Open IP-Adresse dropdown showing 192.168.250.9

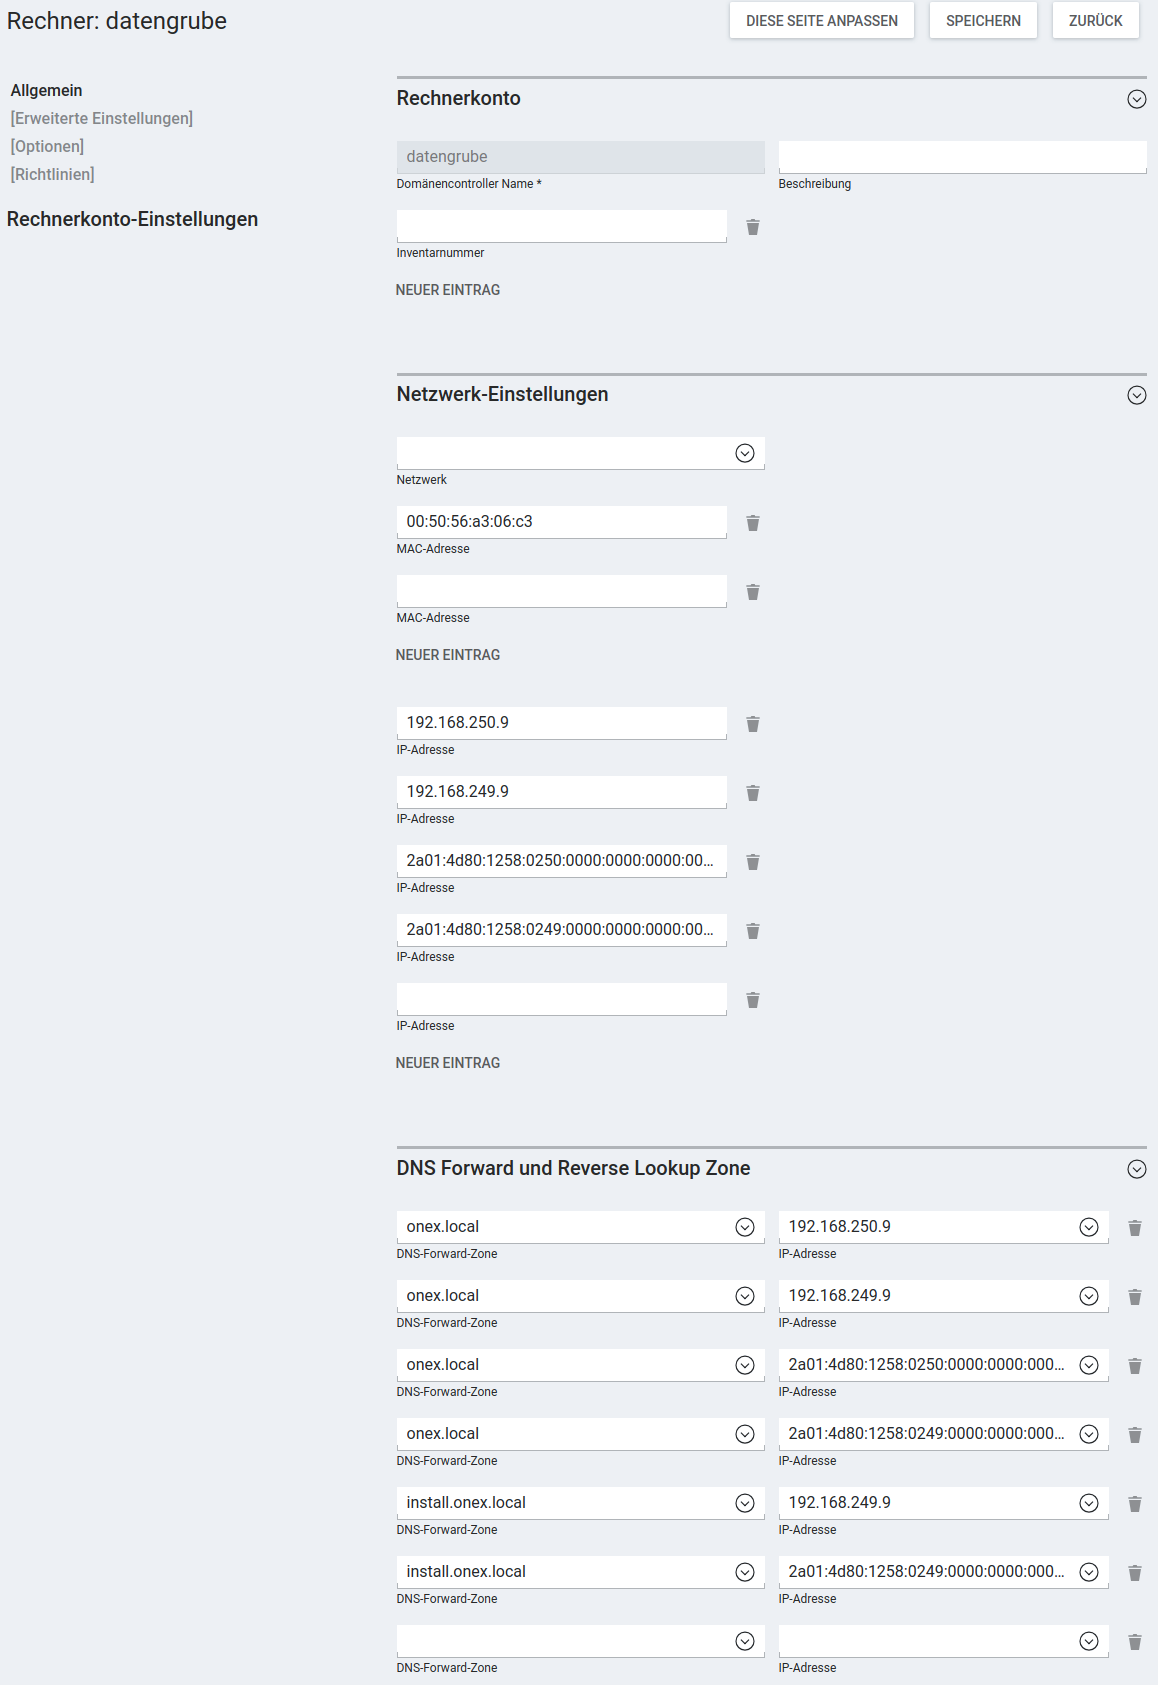(944, 1227)
